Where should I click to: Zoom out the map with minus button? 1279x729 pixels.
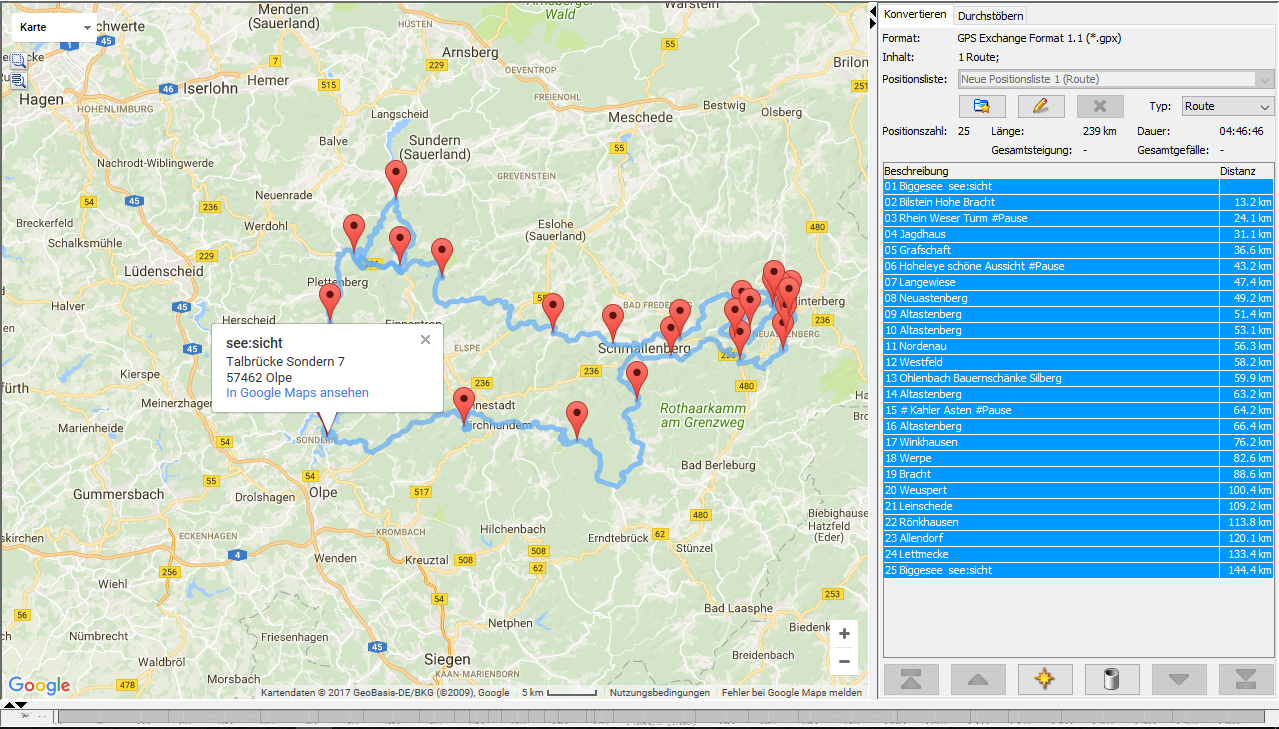844,661
